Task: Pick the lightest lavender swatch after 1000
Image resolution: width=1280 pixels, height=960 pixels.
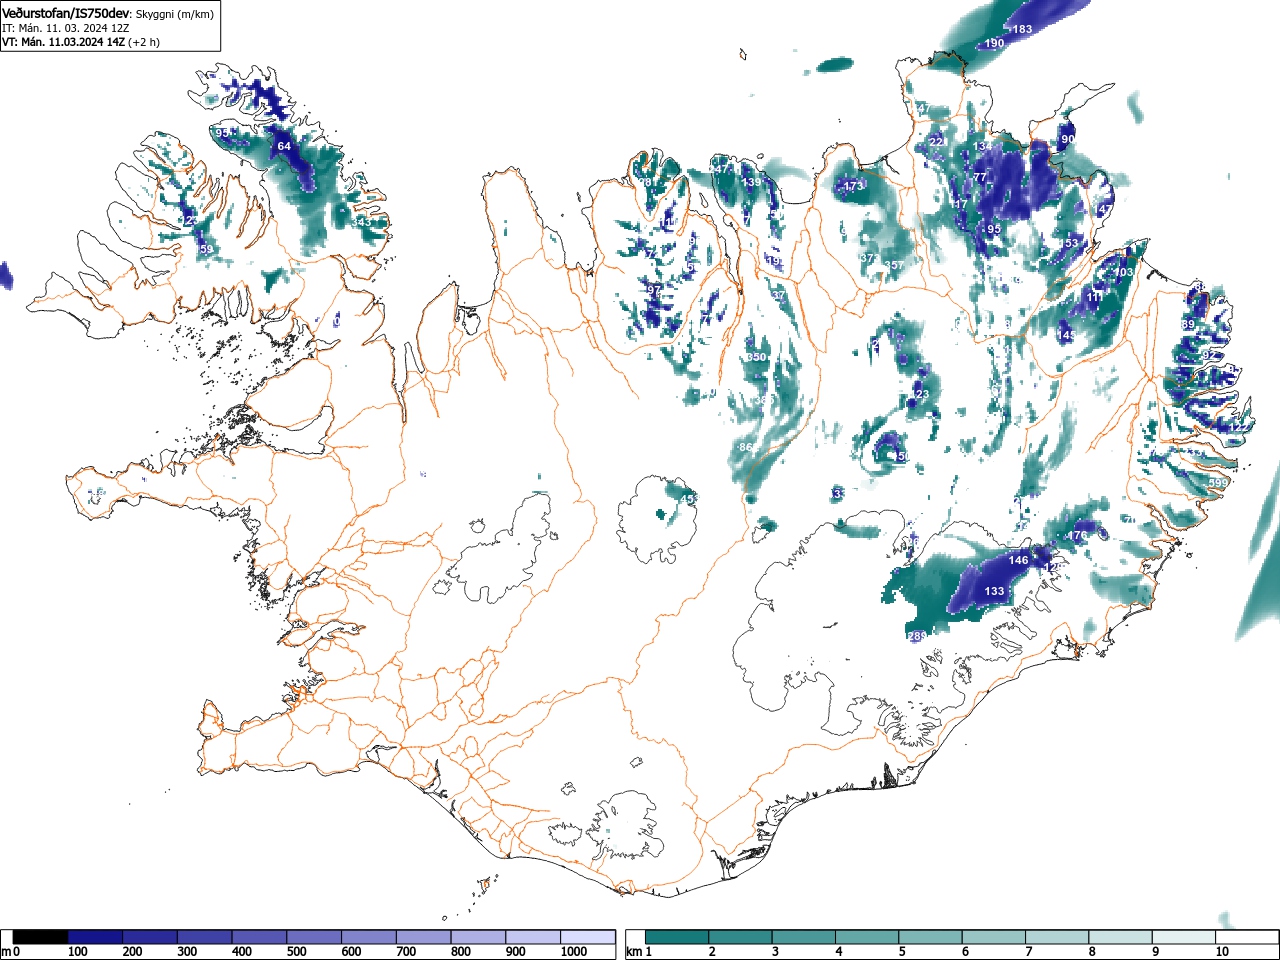Action: tap(588, 937)
